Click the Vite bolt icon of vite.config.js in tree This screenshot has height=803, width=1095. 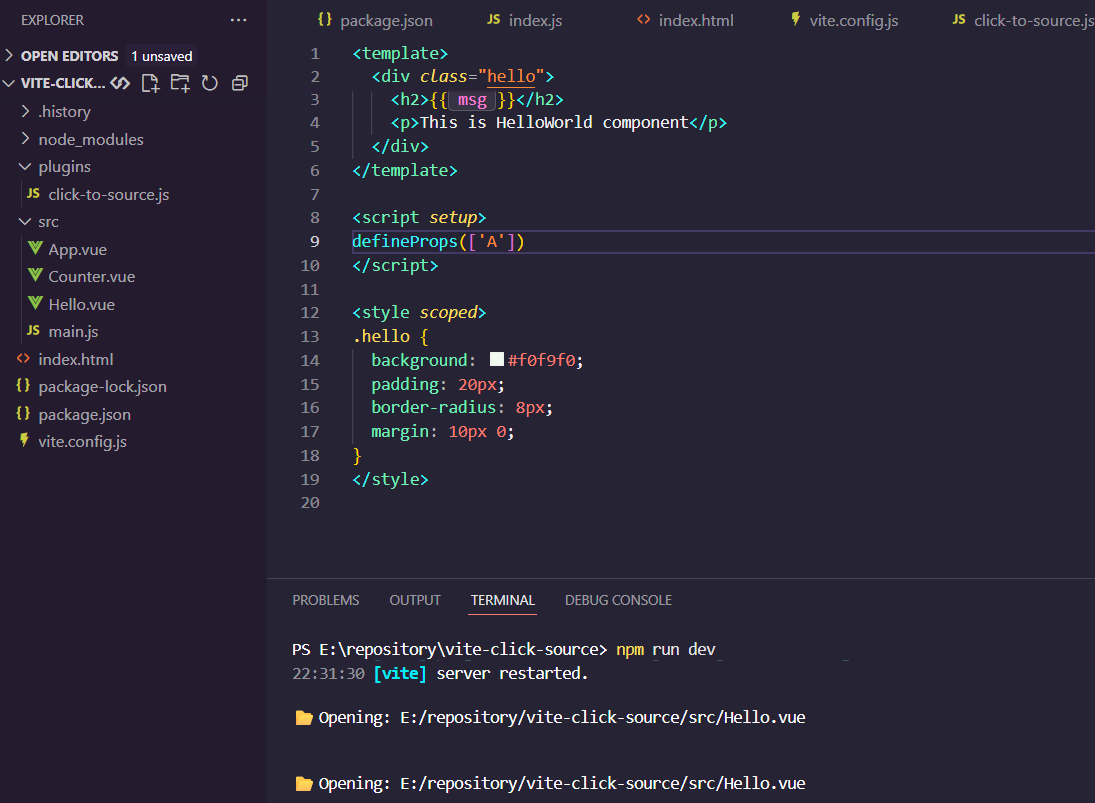click(x=24, y=440)
